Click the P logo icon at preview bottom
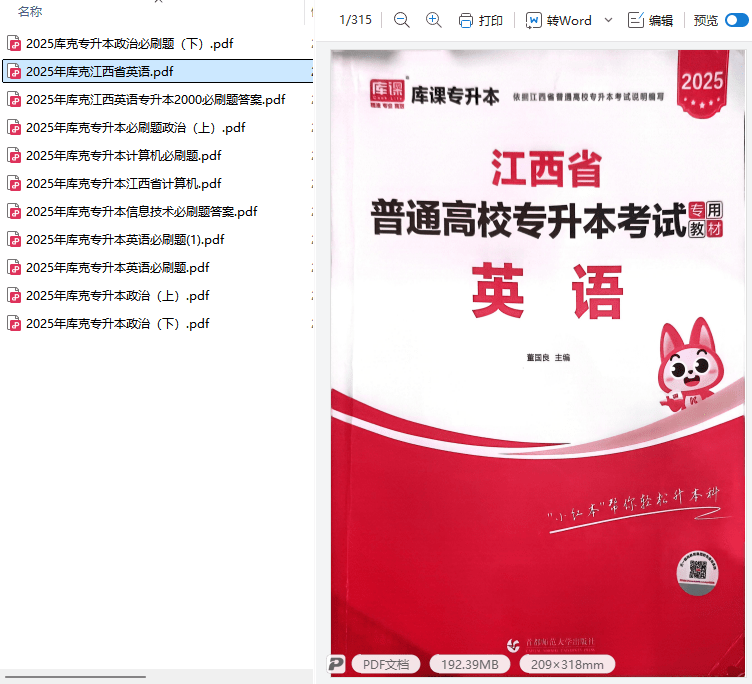Screen dimensions: 752x684 point(336,664)
